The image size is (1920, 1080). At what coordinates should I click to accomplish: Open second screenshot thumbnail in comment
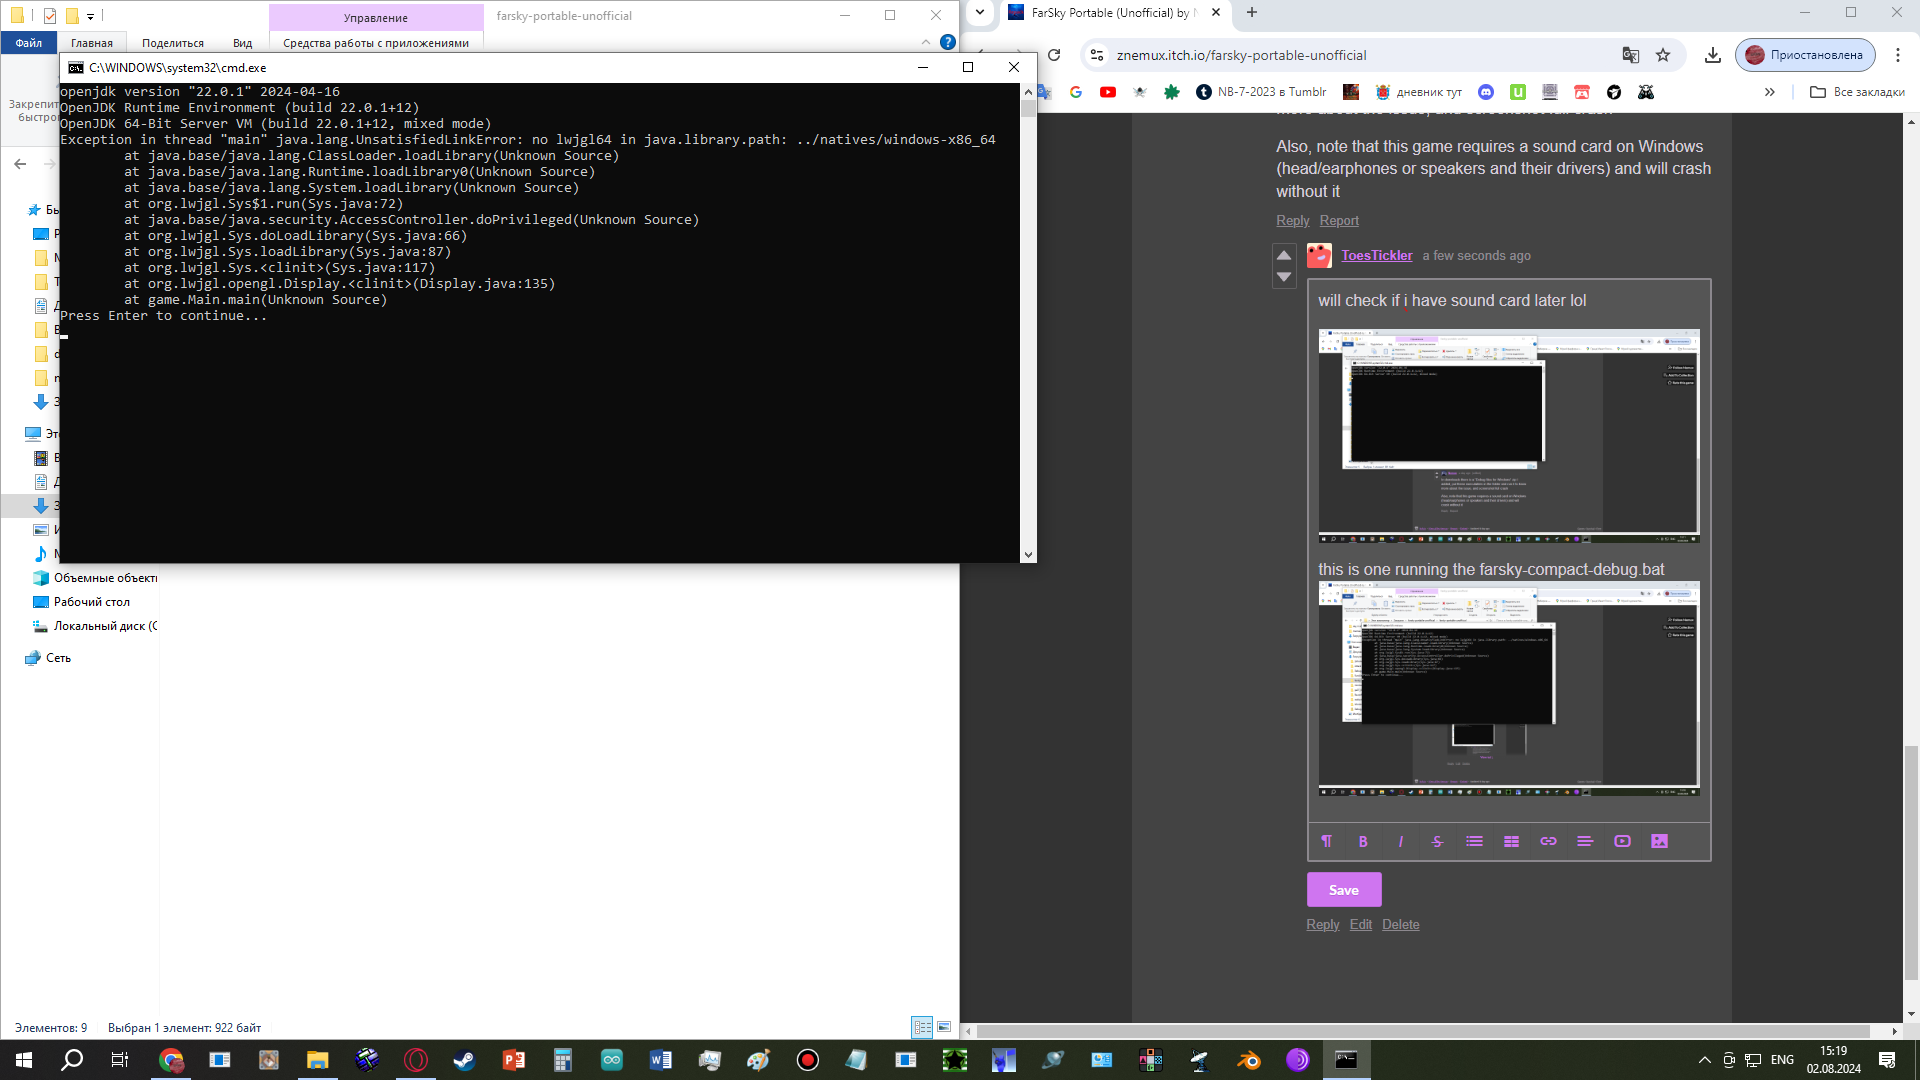point(1508,688)
